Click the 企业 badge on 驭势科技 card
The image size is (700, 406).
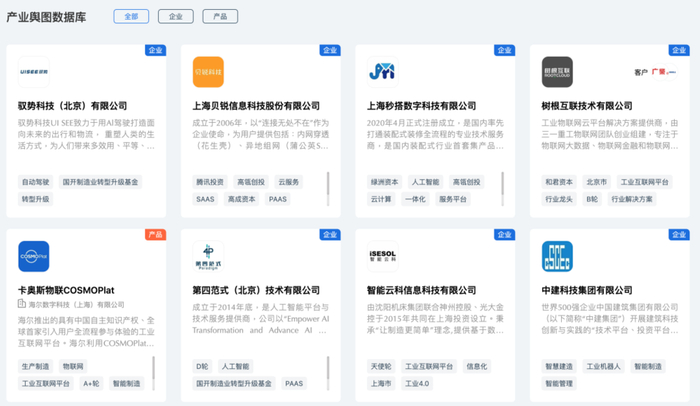(x=155, y=50)
